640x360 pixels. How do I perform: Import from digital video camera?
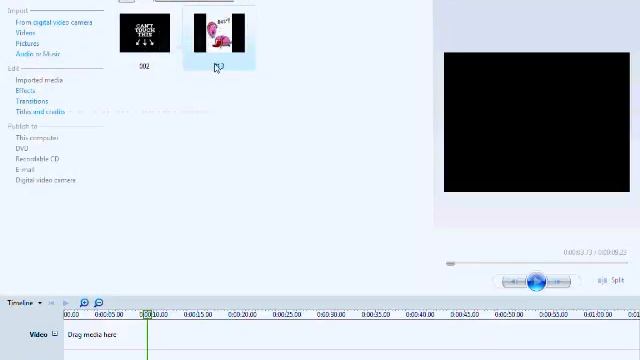(x=54, y=22)
